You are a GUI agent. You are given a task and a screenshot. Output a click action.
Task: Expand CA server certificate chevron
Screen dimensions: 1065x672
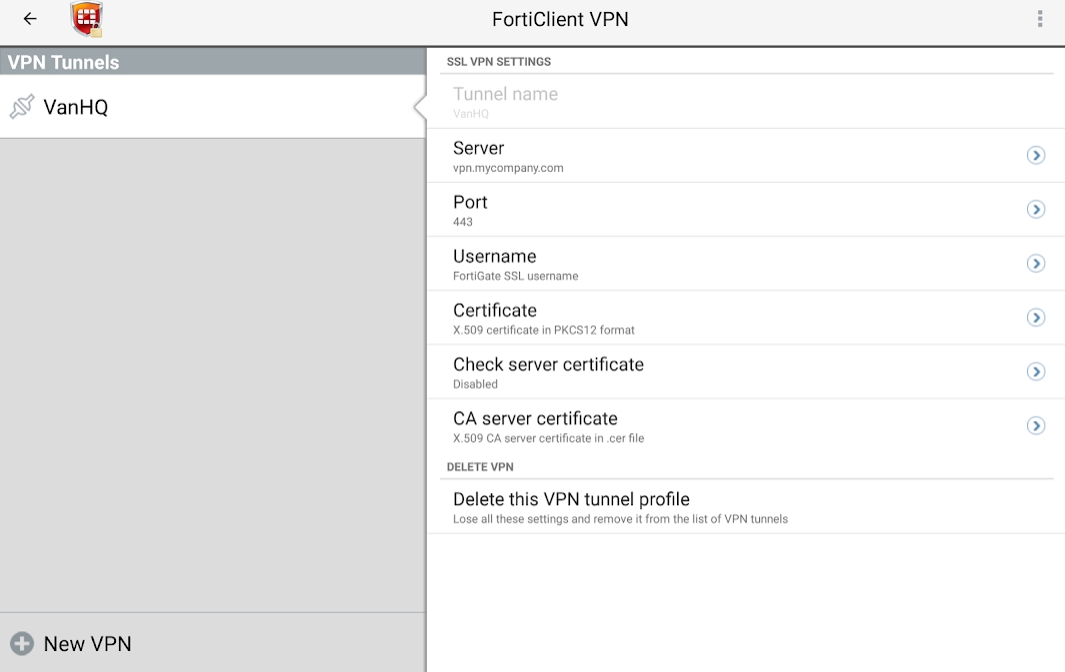1036,425
